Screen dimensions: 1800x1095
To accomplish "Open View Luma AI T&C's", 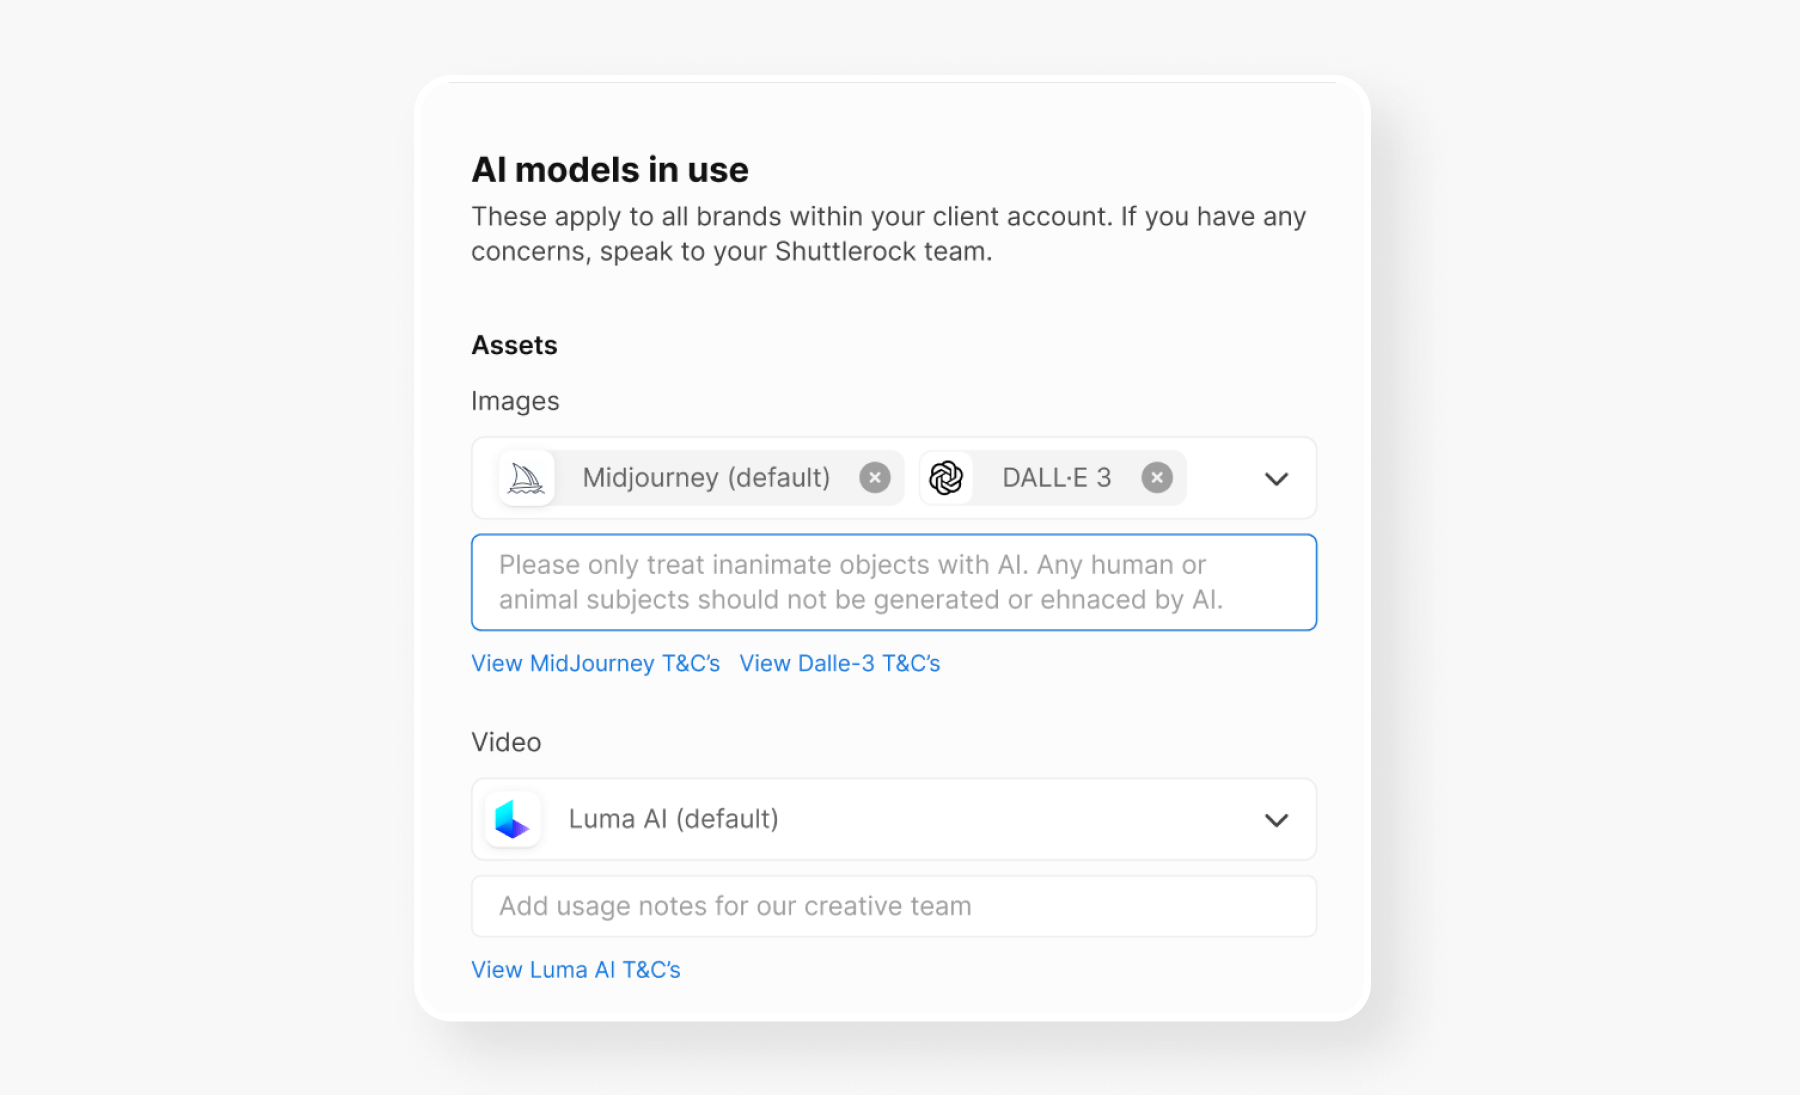I will 576,969.
